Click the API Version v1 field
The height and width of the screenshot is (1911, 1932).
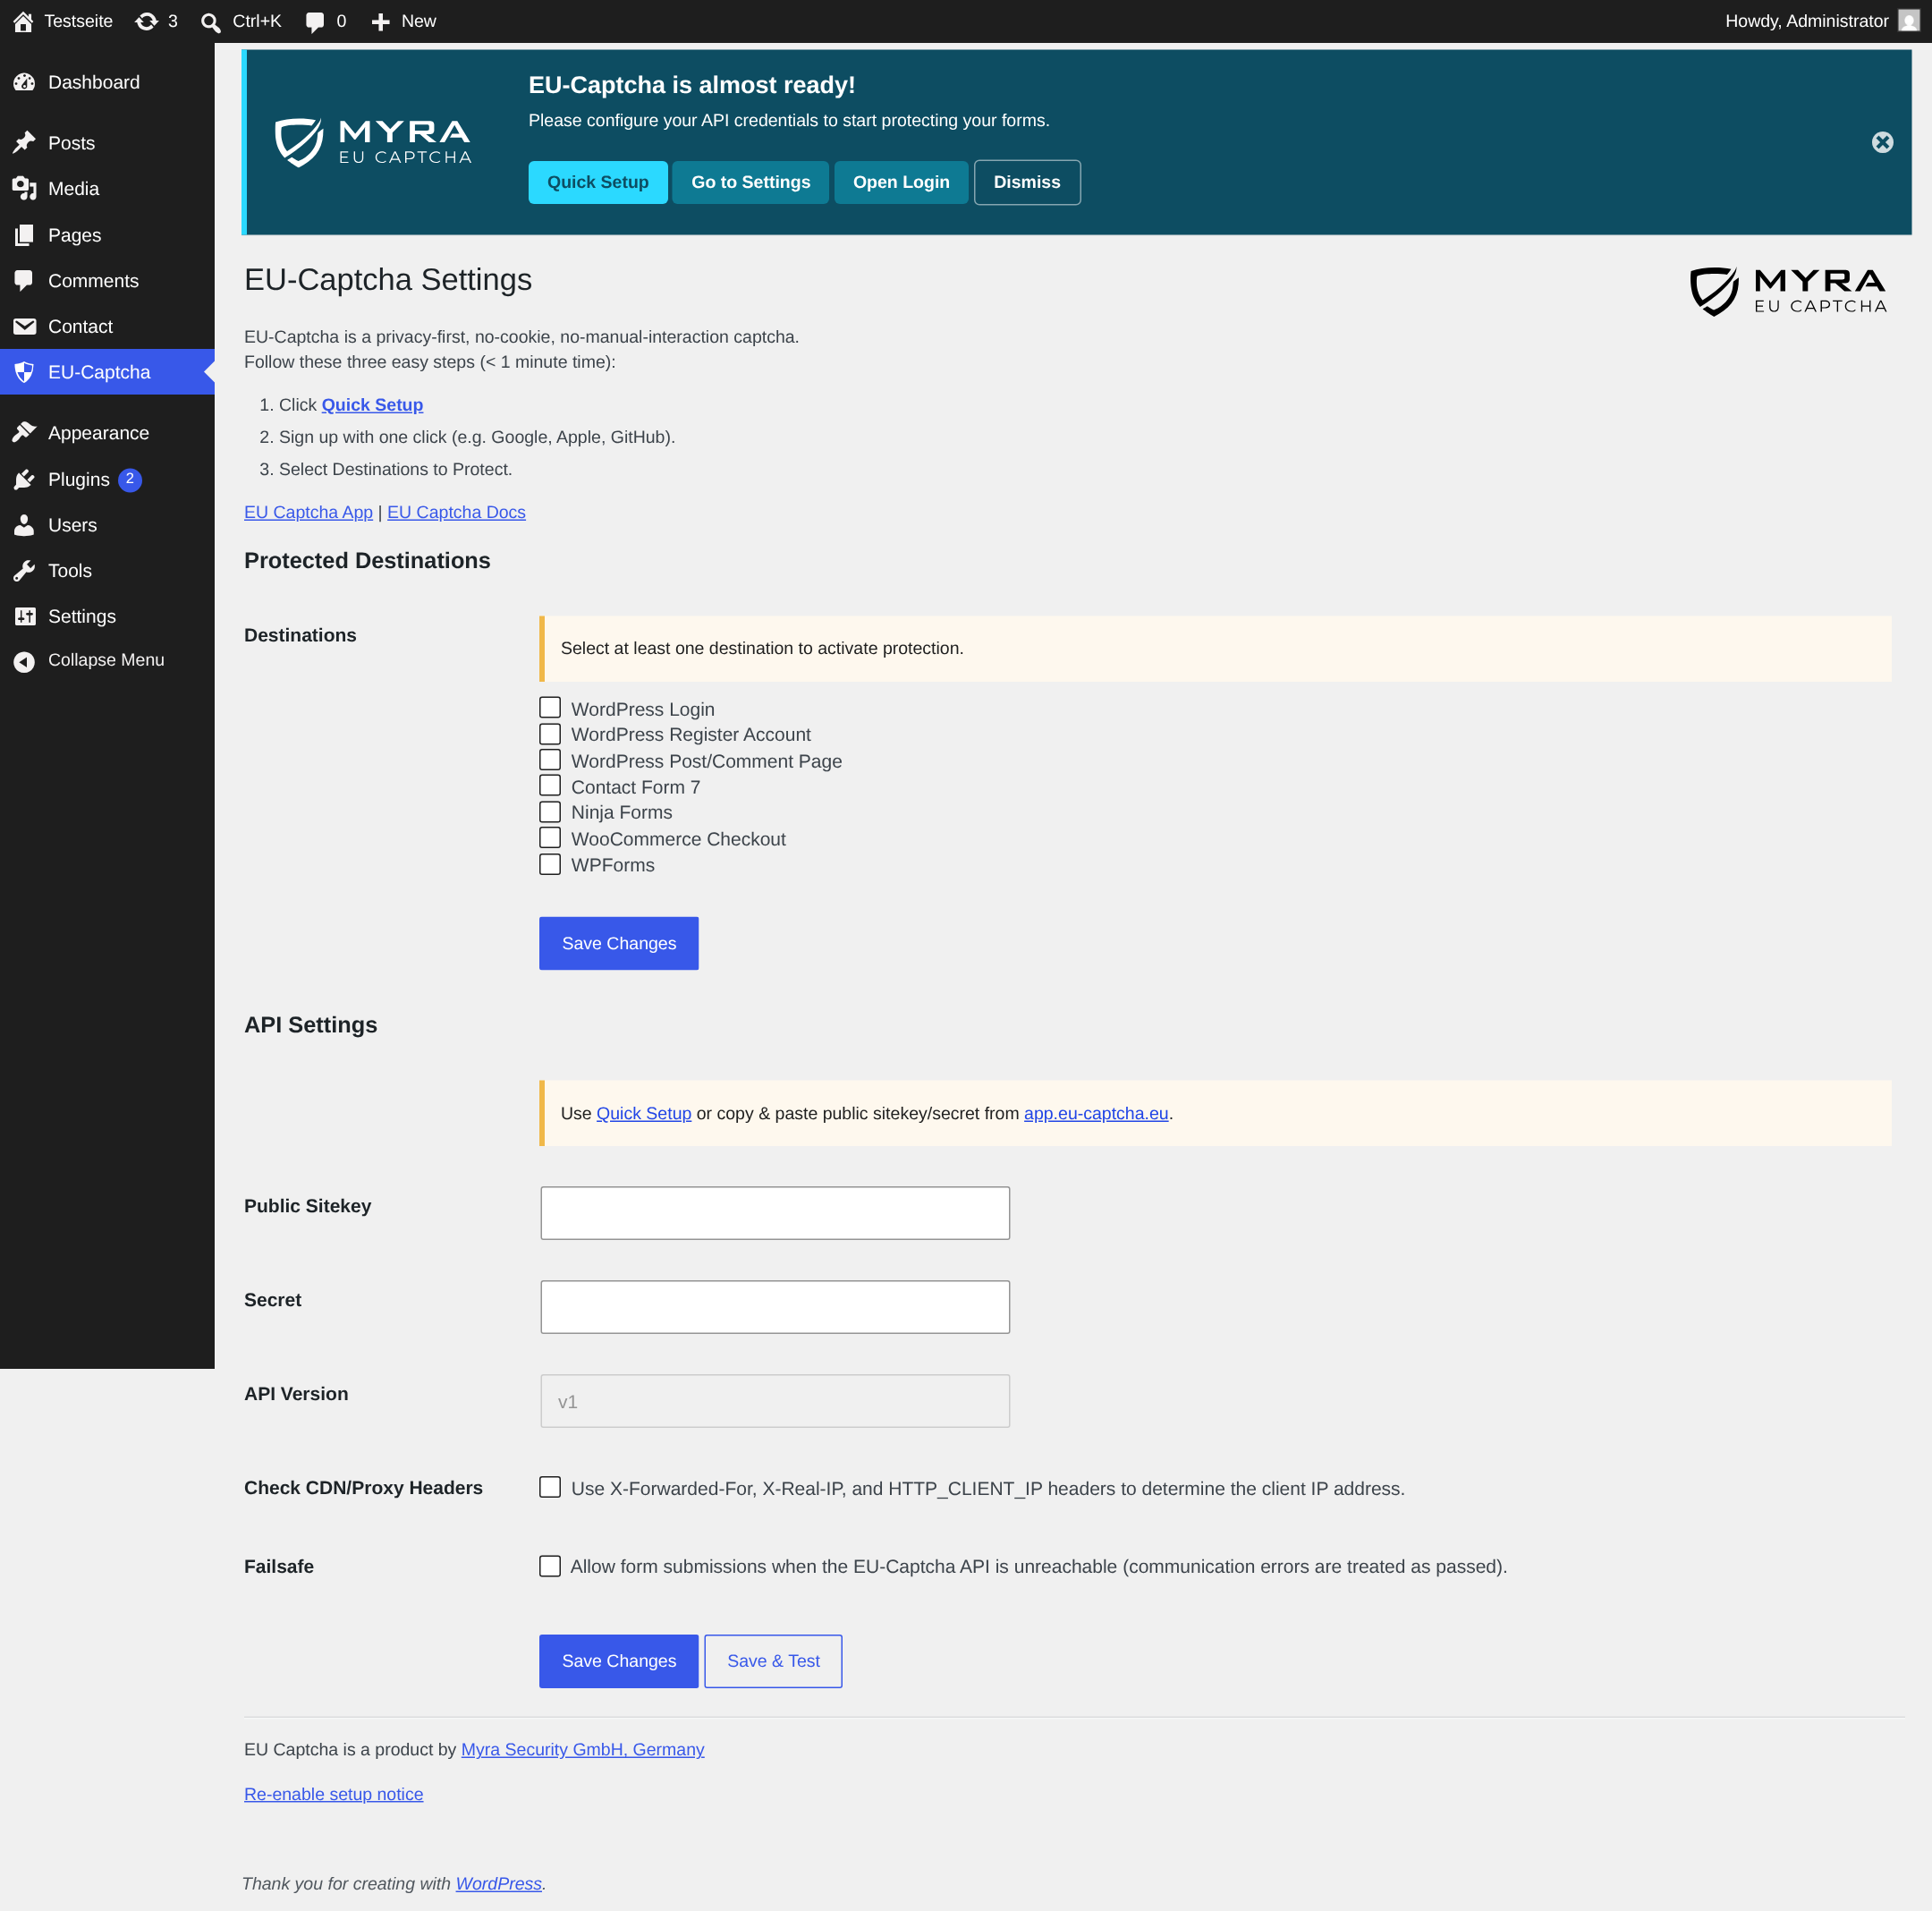(x=775, y=1401)
